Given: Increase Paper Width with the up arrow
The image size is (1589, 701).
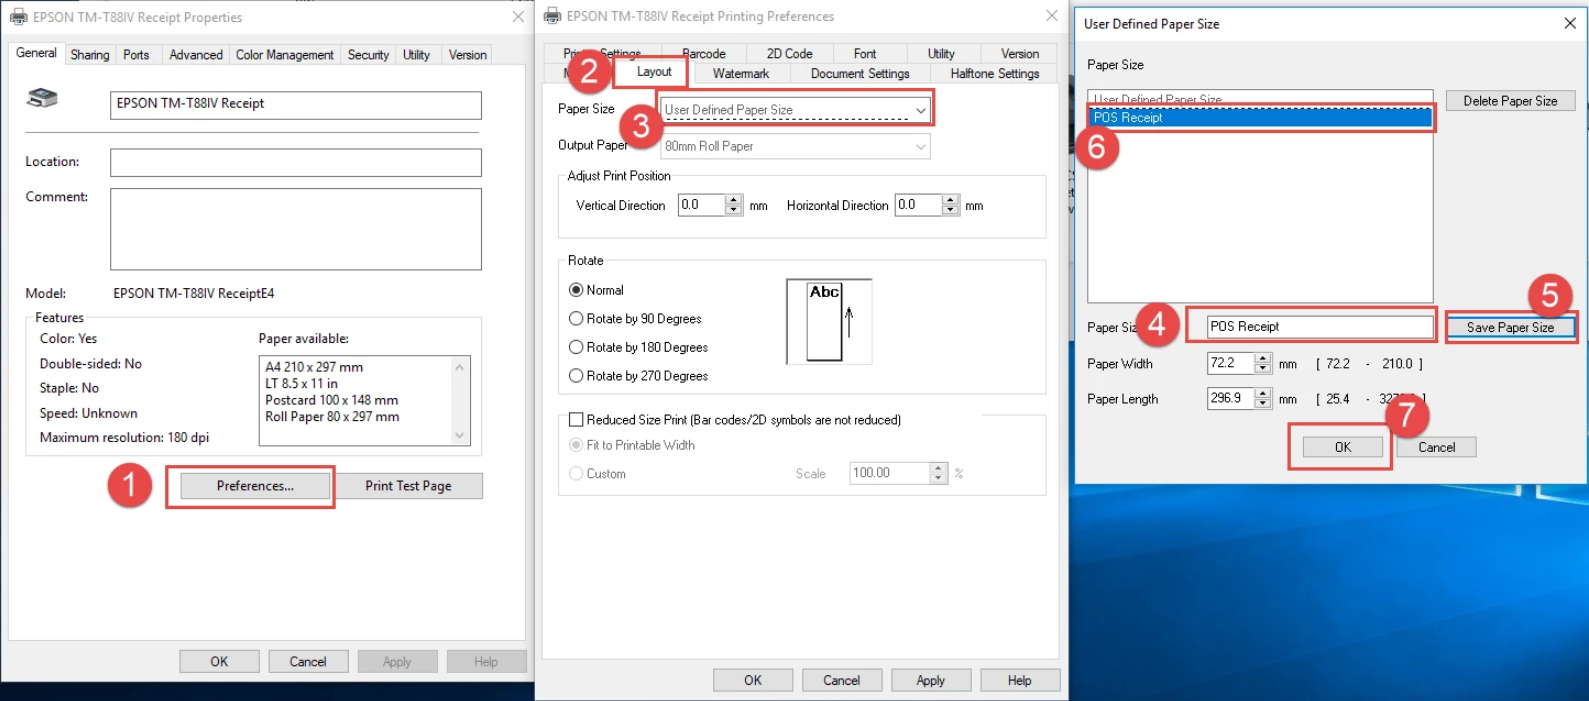Looking at the screenshot, I should [1263, 358].
